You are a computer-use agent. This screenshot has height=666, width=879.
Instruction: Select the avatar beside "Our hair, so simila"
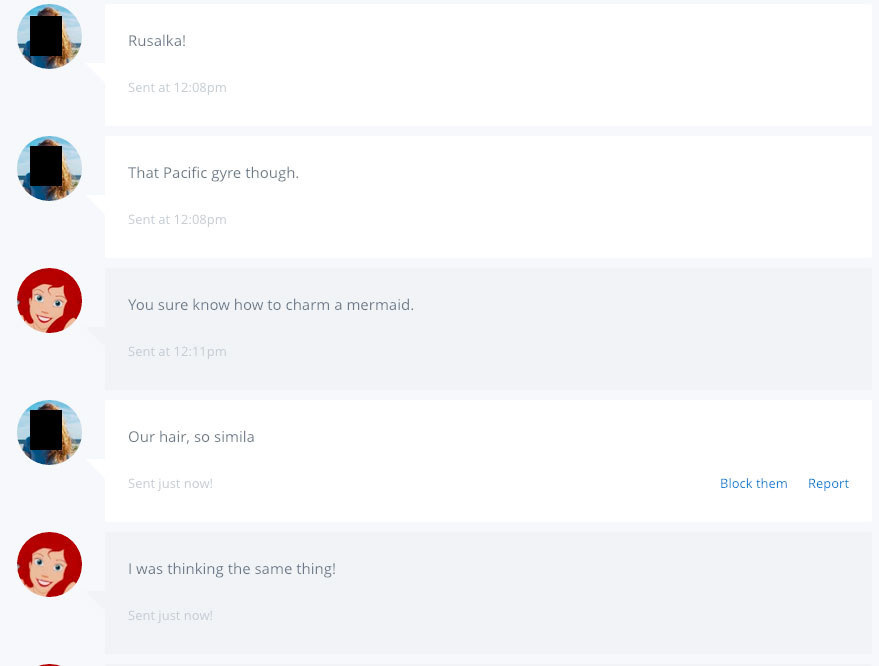click(x=49, y=432)
